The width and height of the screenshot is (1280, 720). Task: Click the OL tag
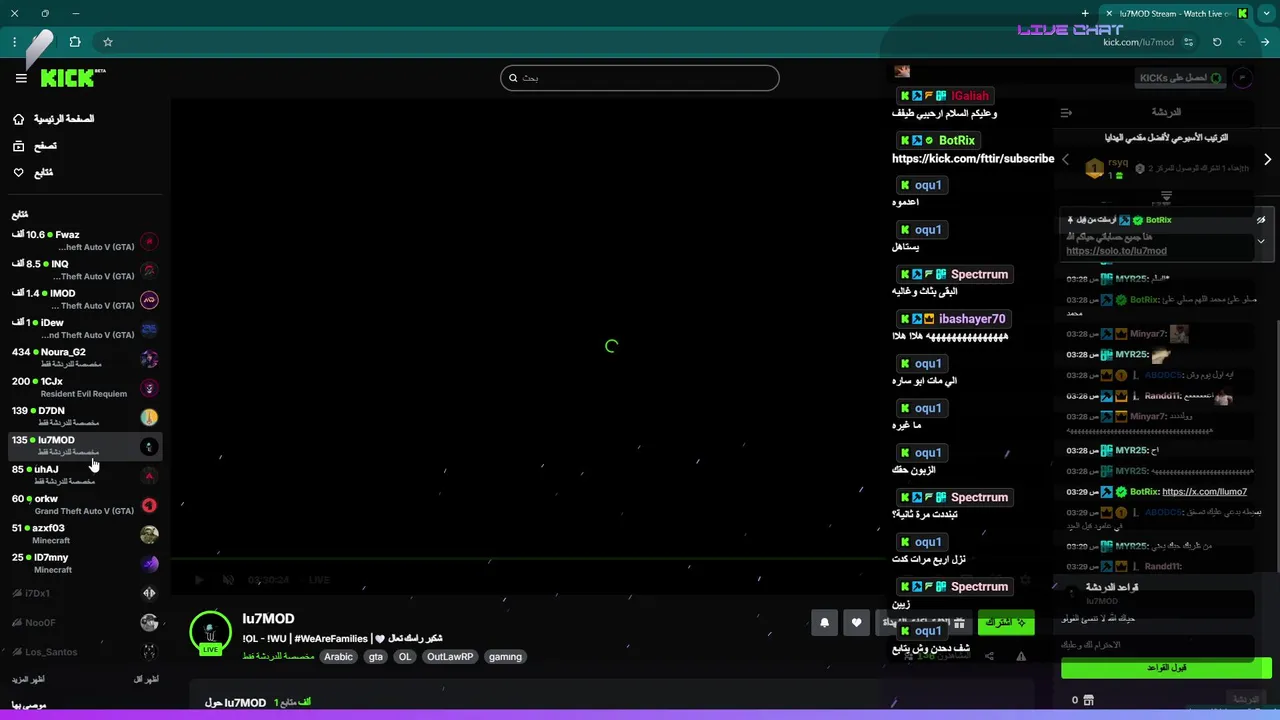pyautogui.click(x=405, y=657)
